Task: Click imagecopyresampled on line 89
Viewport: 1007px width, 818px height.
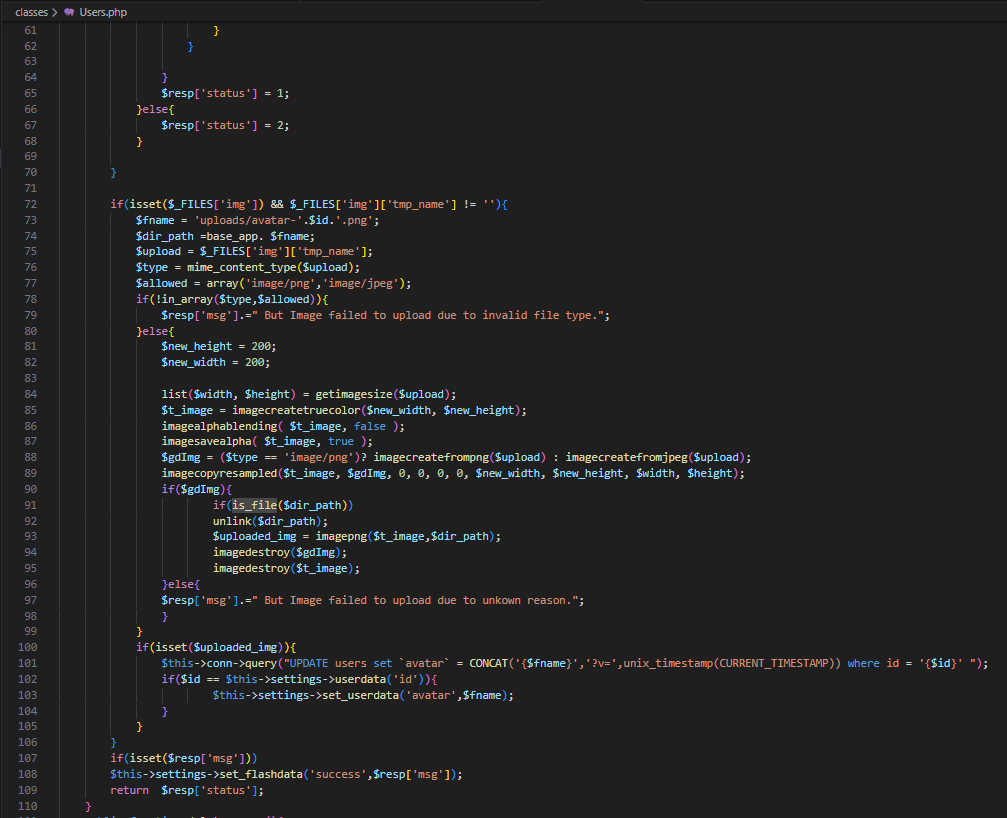Action: pos(219,473)
